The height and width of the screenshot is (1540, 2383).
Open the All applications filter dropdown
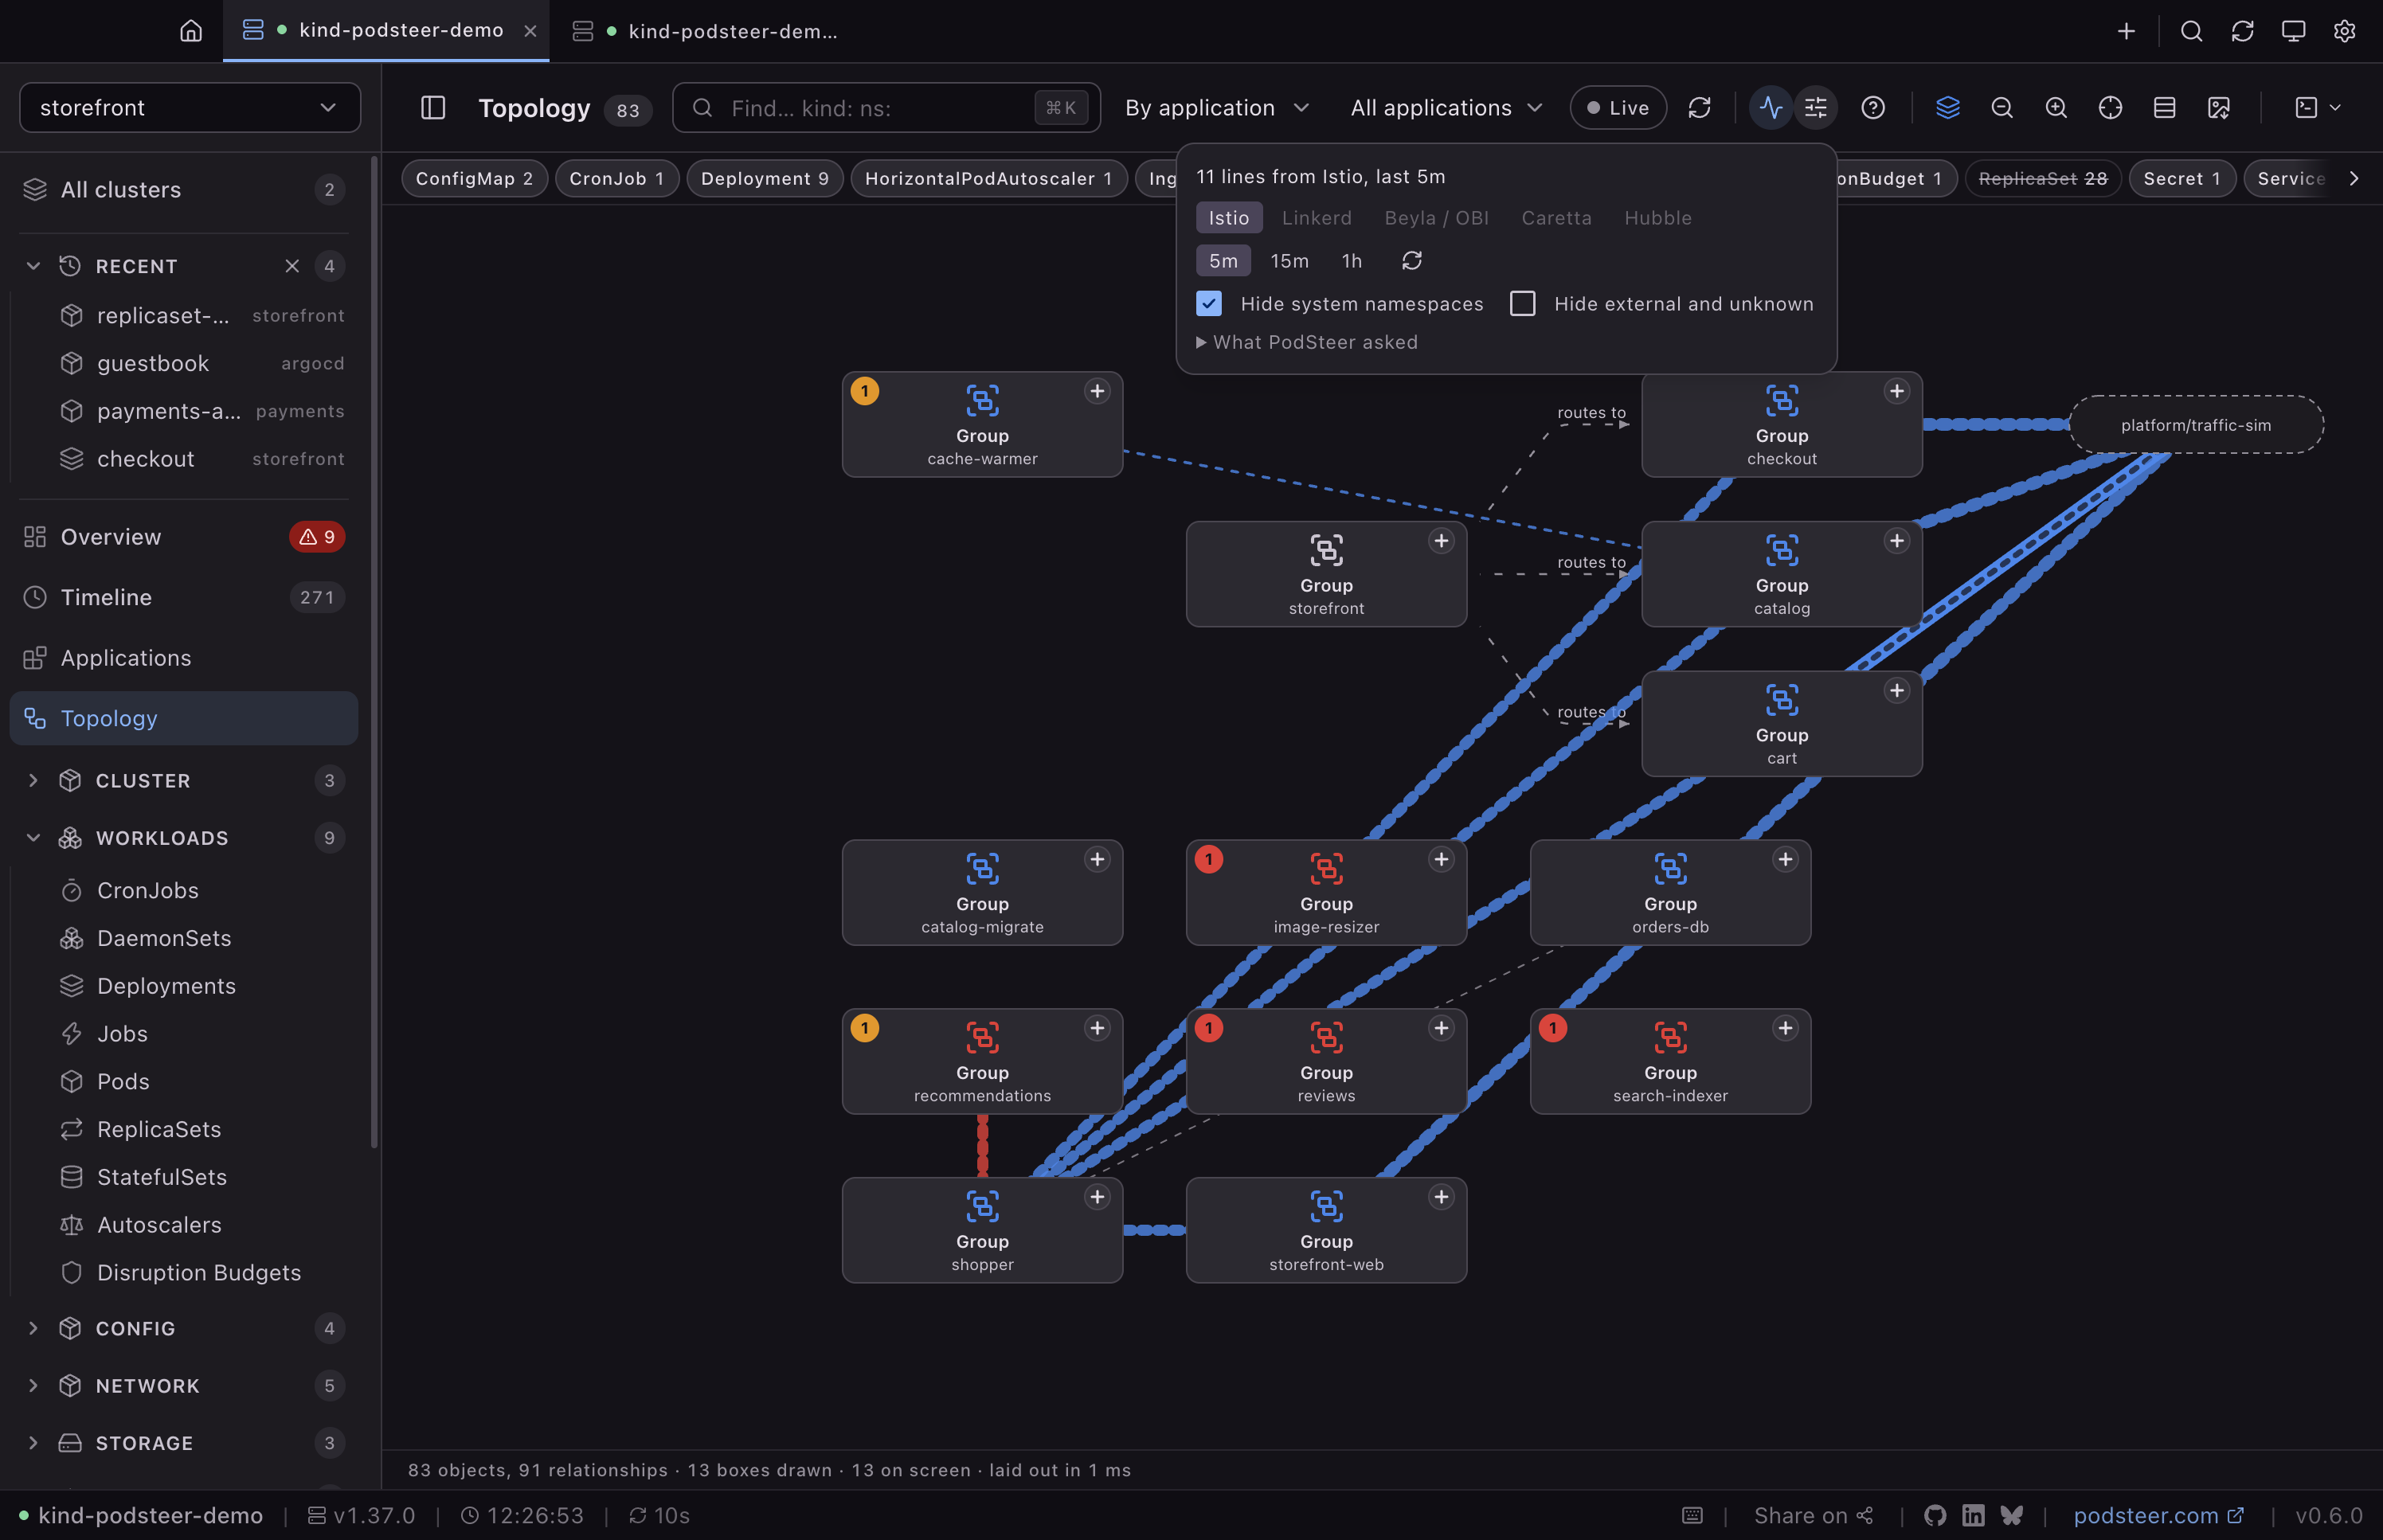click(x=1446, y=108)
